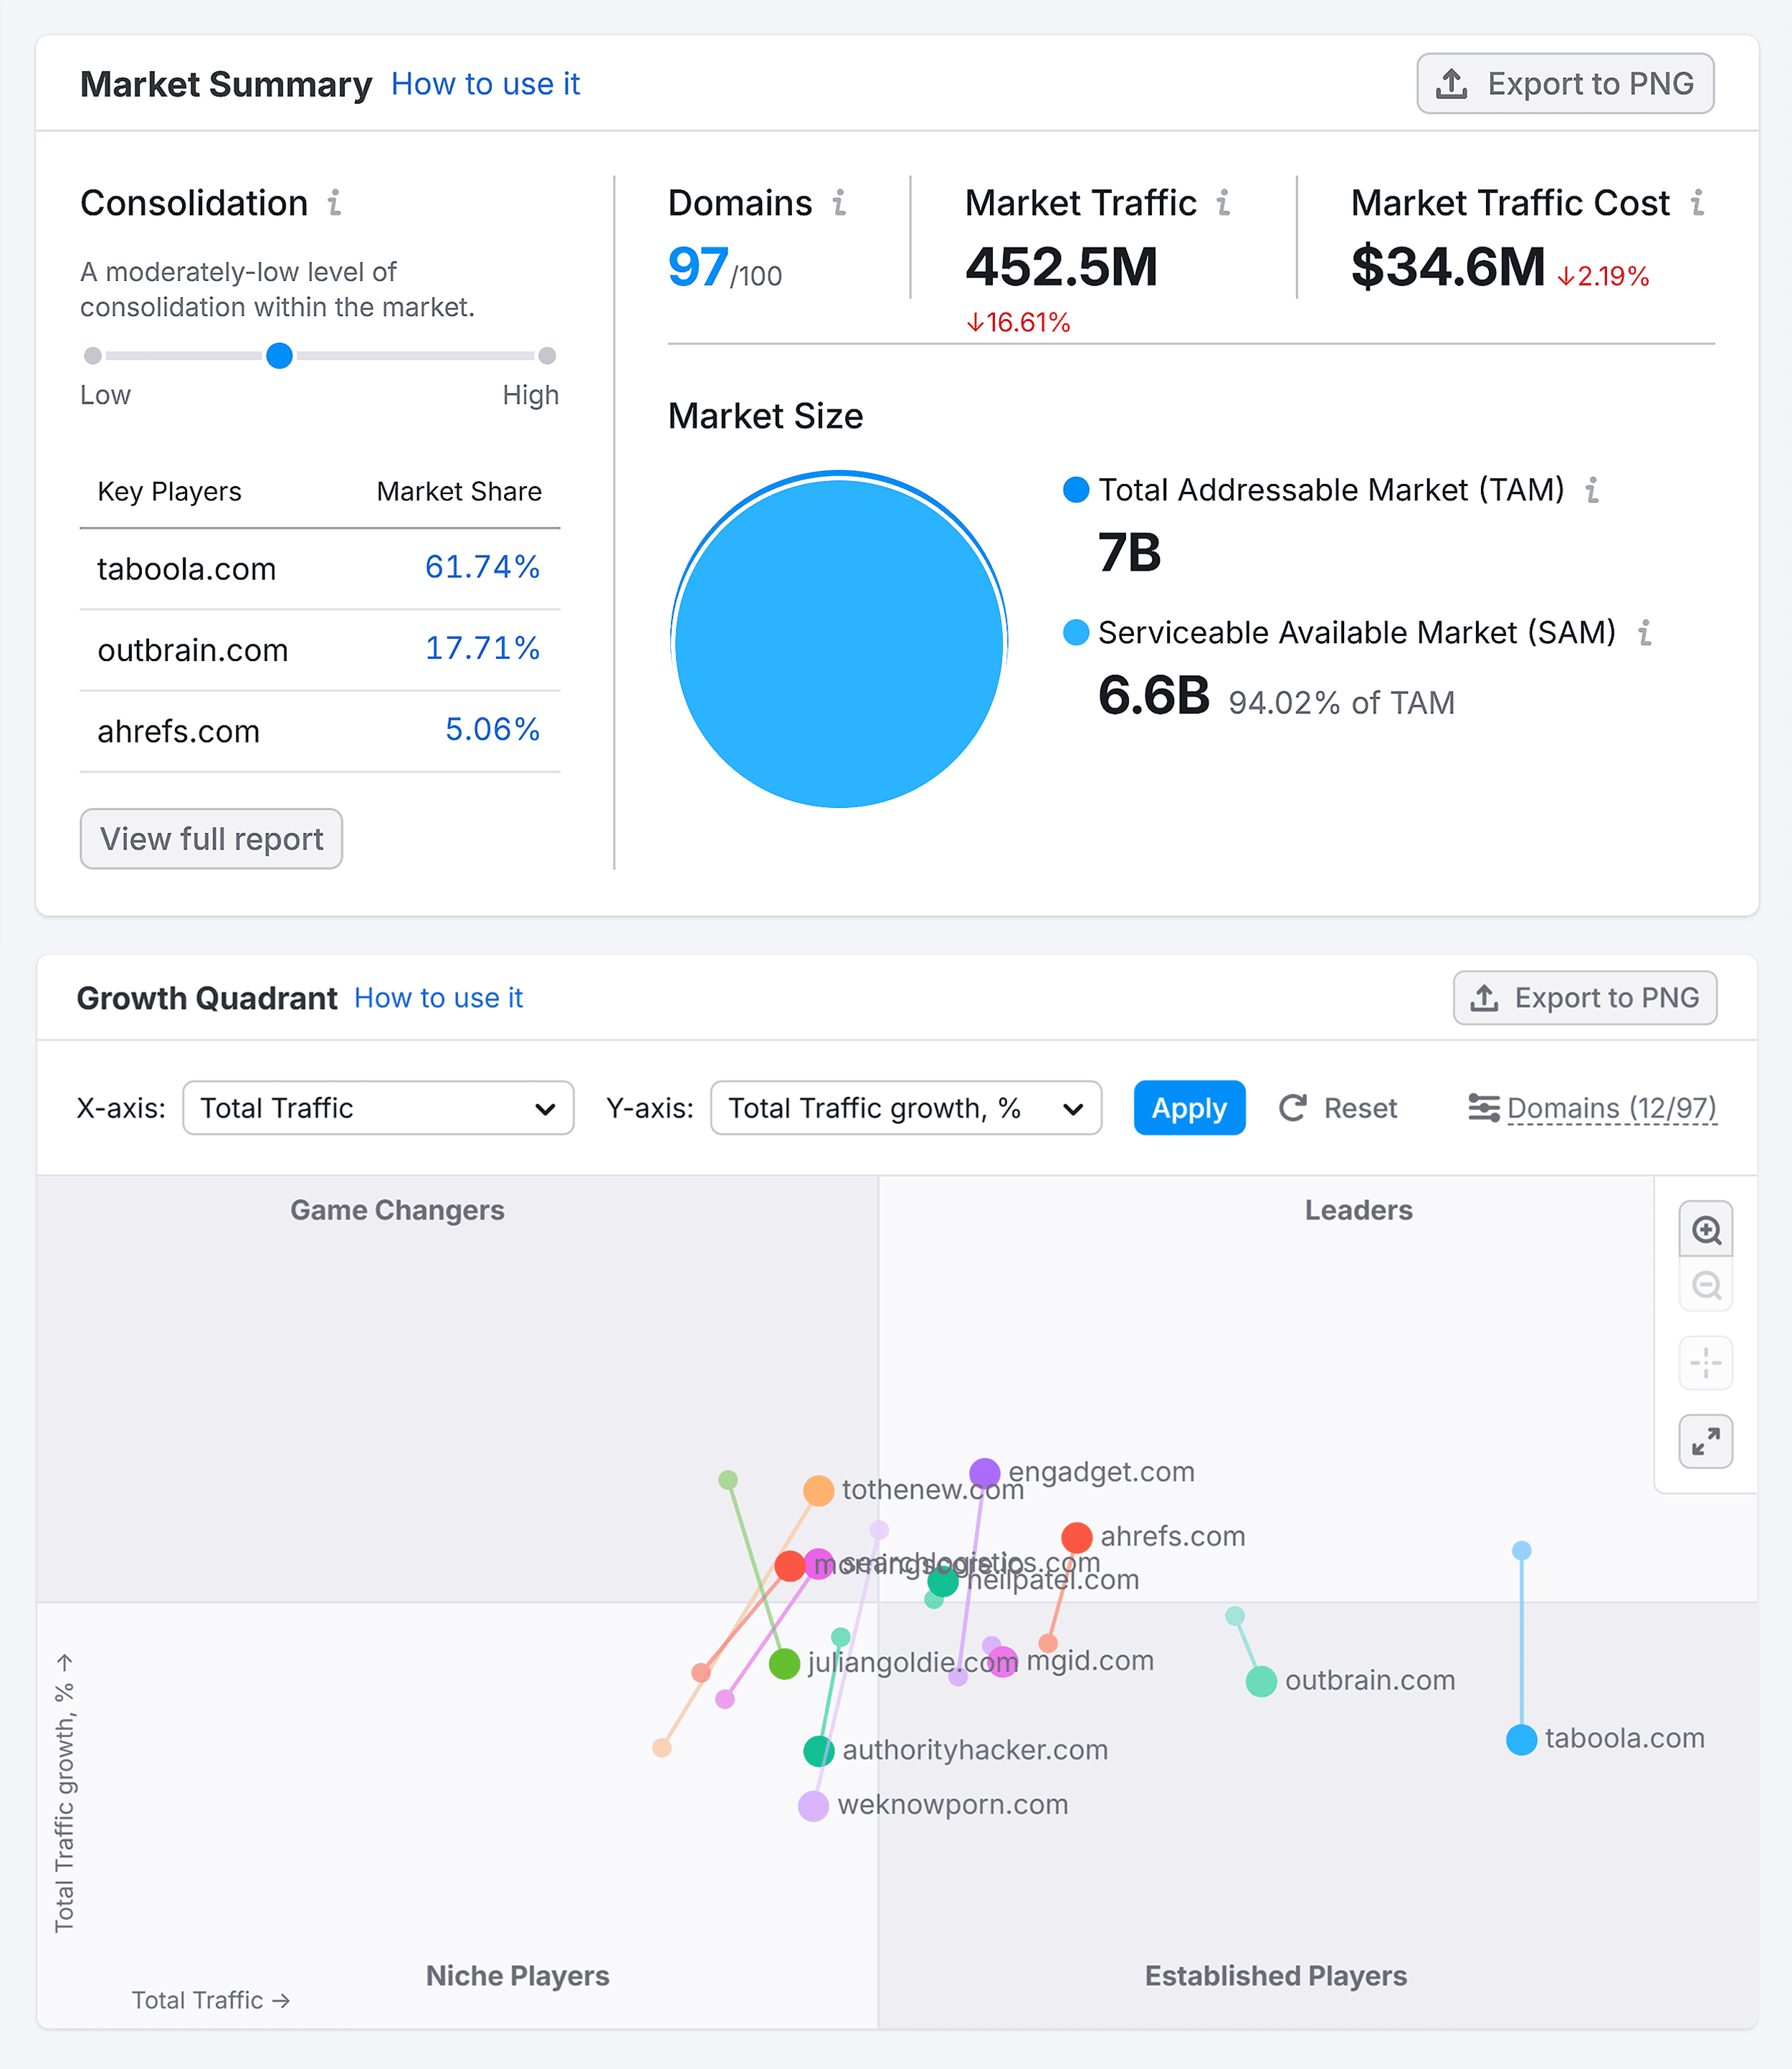Screen dimensions: 1792x2069
Task: Click the center-view crosshair icon on the chart
Action: (1706, 1364)
